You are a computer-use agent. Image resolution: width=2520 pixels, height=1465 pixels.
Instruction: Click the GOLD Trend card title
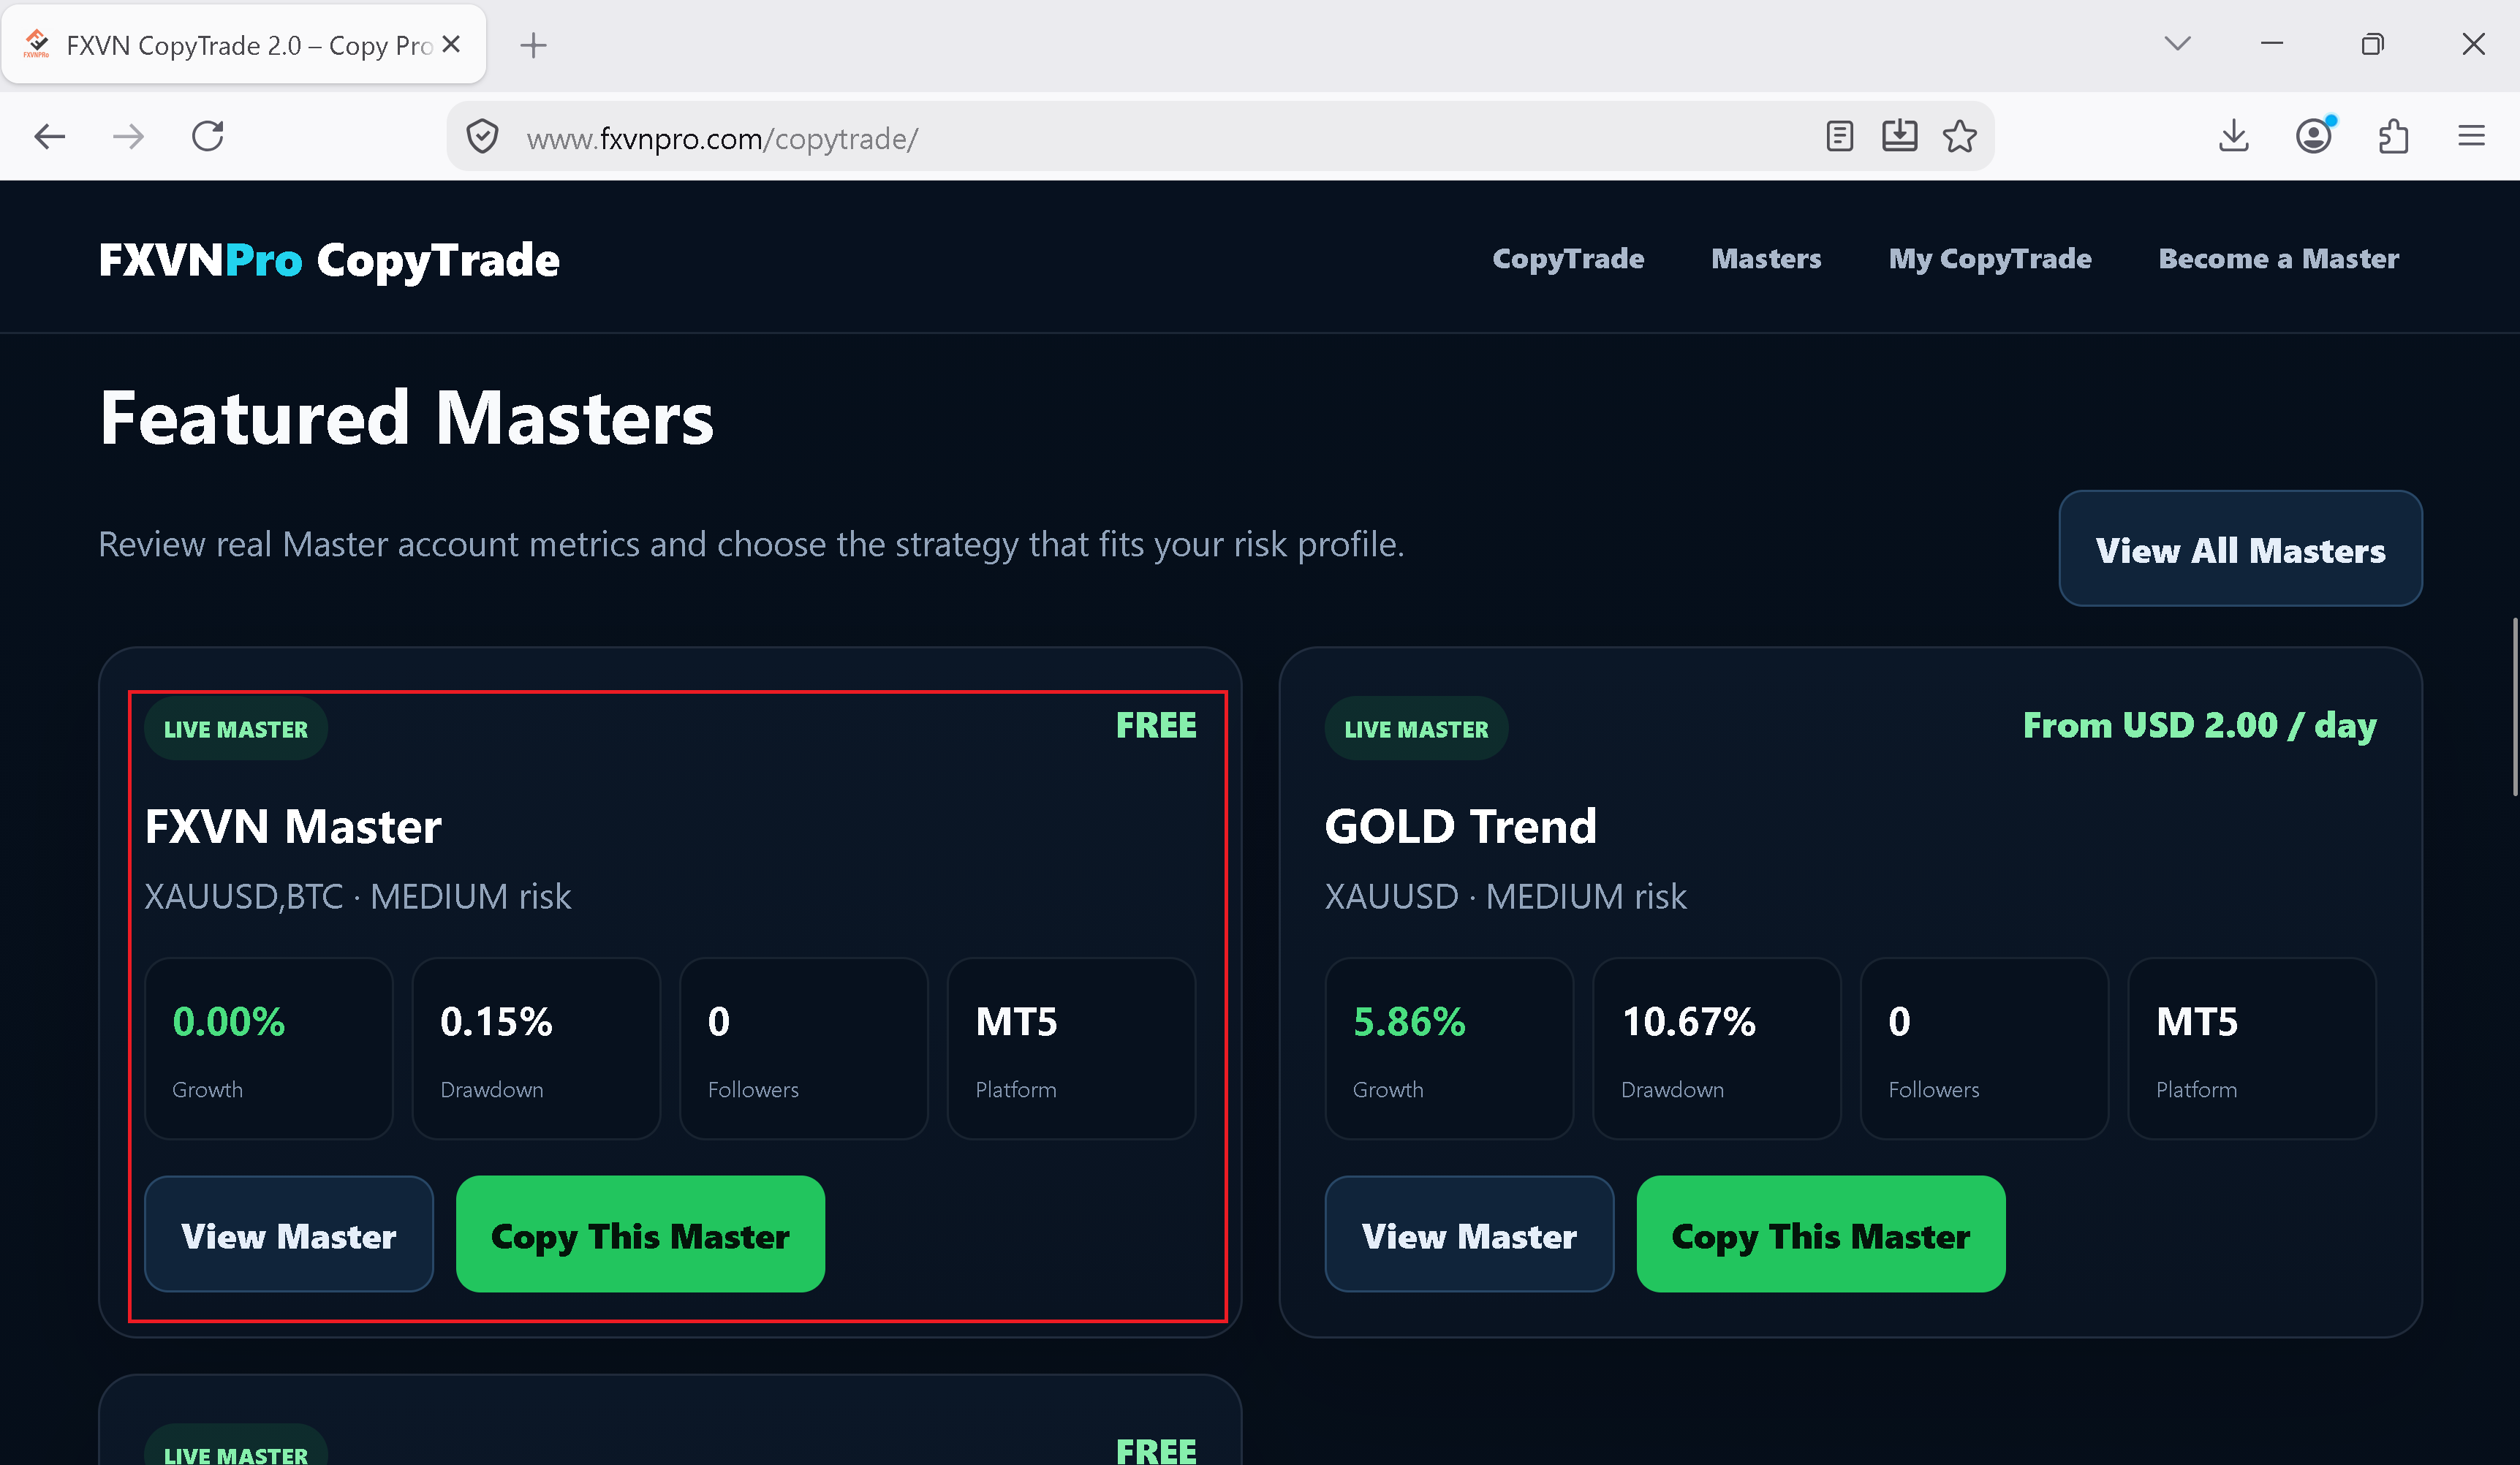[1460, 826]
